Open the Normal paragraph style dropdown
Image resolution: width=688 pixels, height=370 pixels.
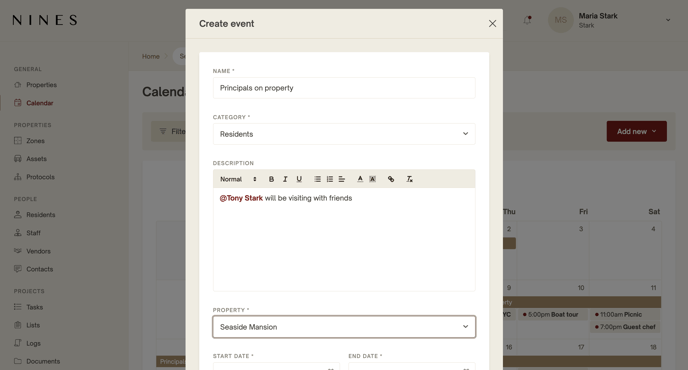(238, 179)
